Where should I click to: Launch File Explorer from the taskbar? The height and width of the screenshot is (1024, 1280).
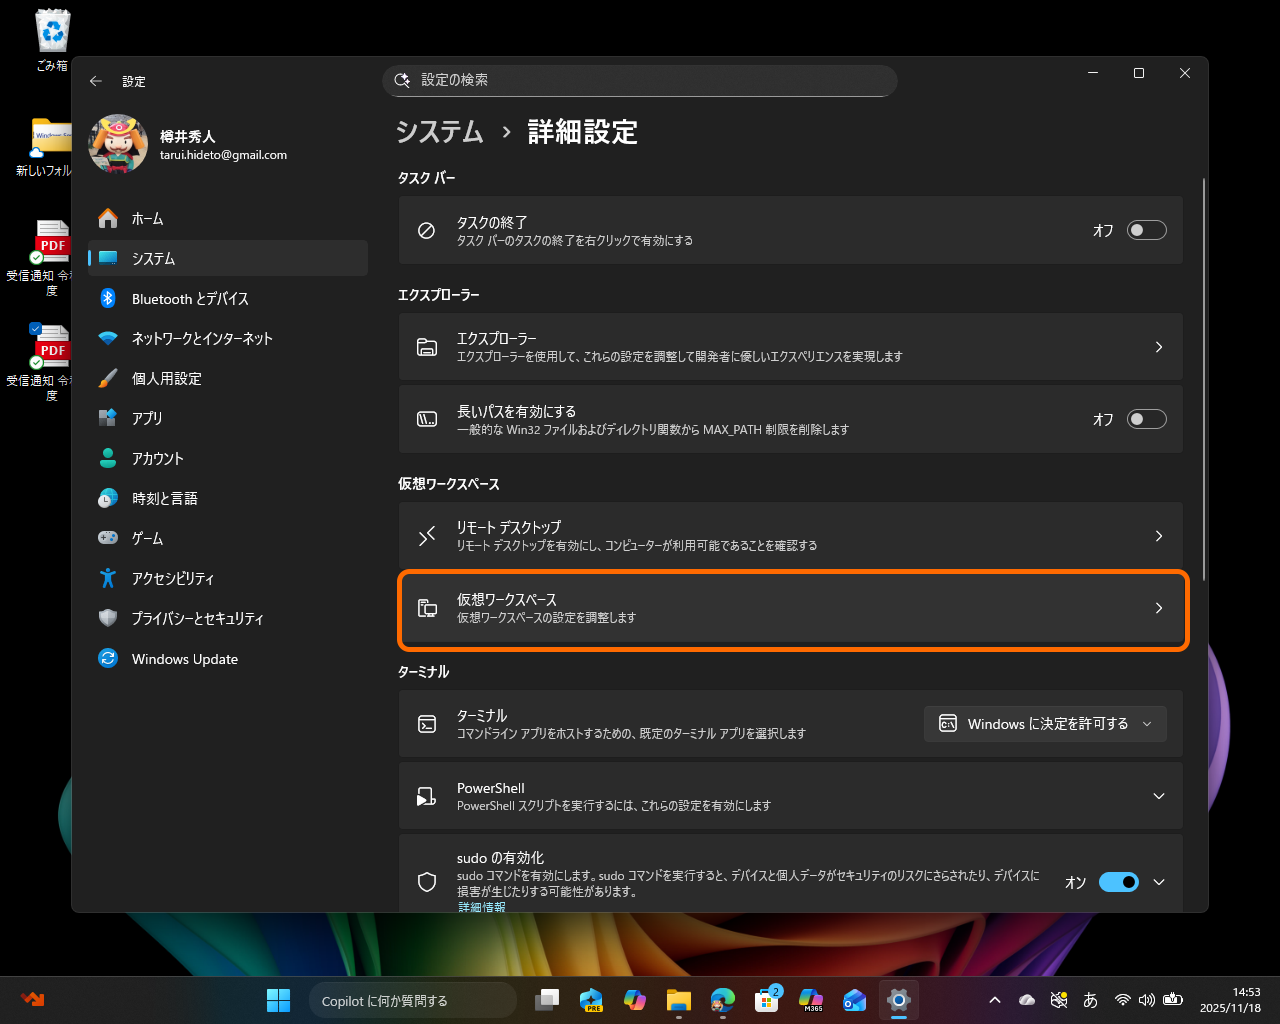coord(679,1000)
